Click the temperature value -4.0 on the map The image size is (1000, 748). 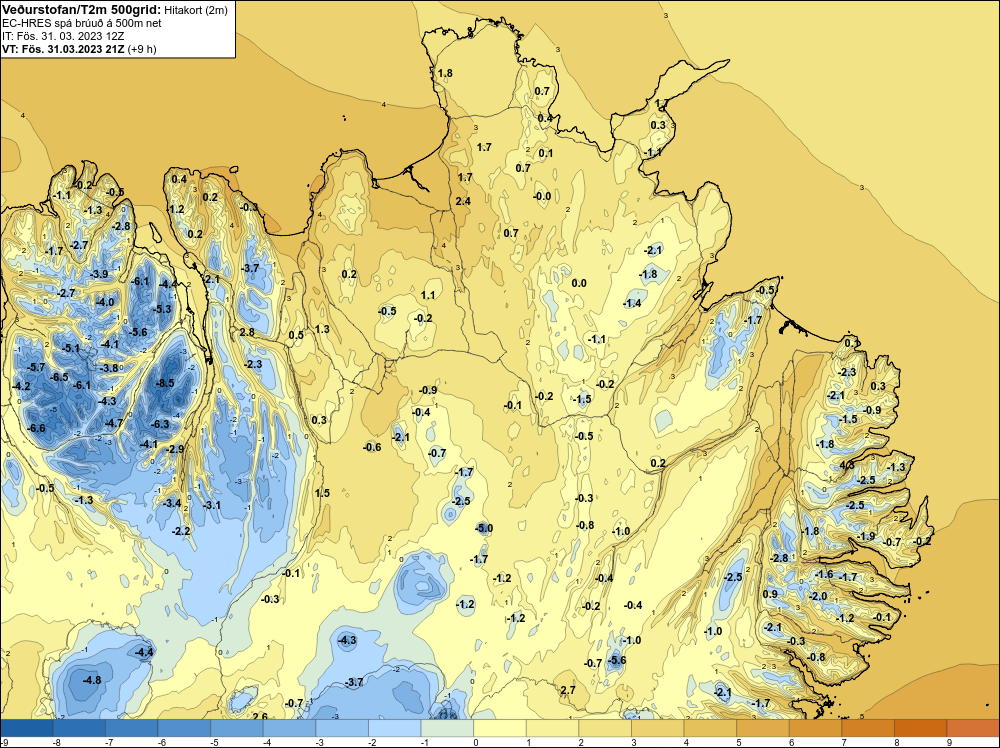(105, 302)
